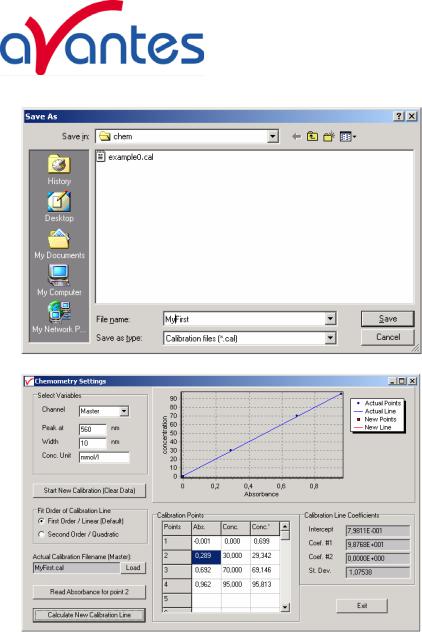Open History in Save As sidebar
Image resolution: width=422 pixels, height=632 pixels.
coord(59,170)
